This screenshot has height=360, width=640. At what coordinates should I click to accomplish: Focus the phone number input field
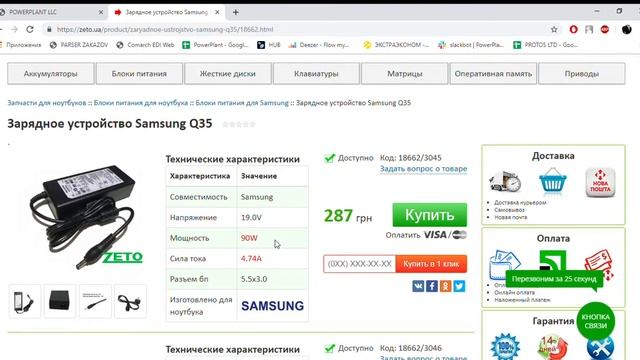(x=360, y=264)
